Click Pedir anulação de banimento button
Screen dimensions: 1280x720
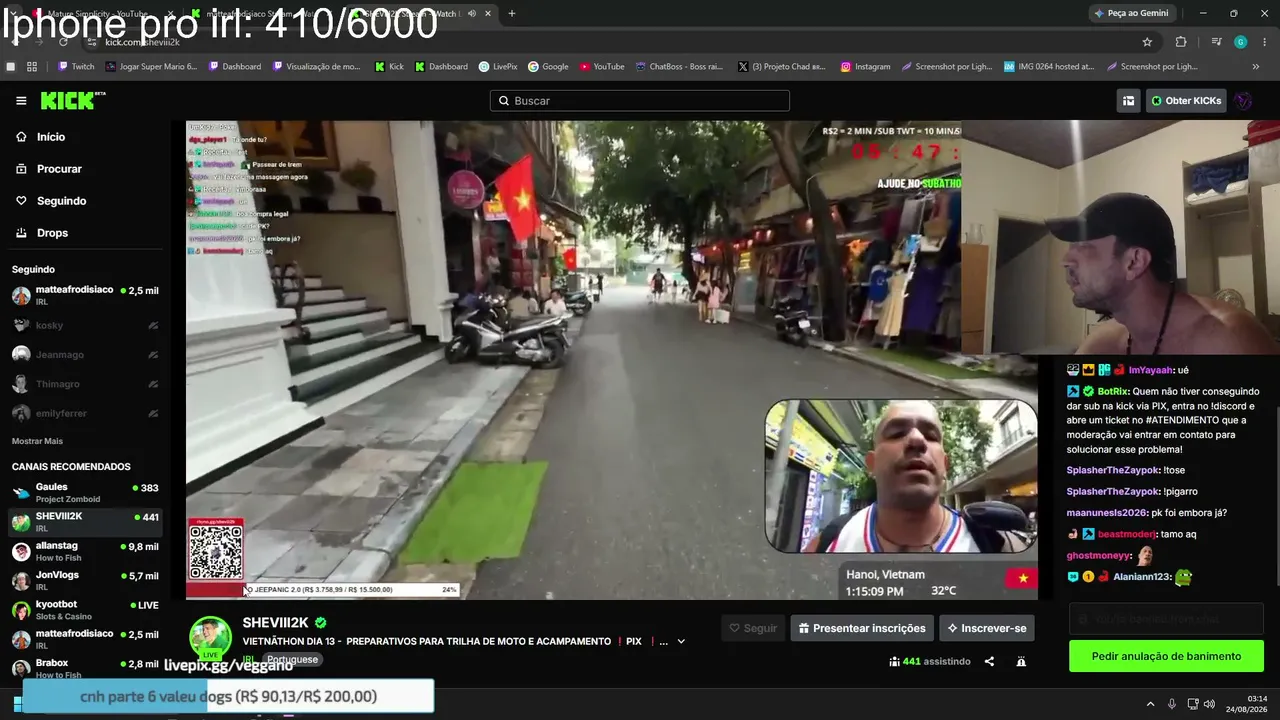coord(1166,656)
